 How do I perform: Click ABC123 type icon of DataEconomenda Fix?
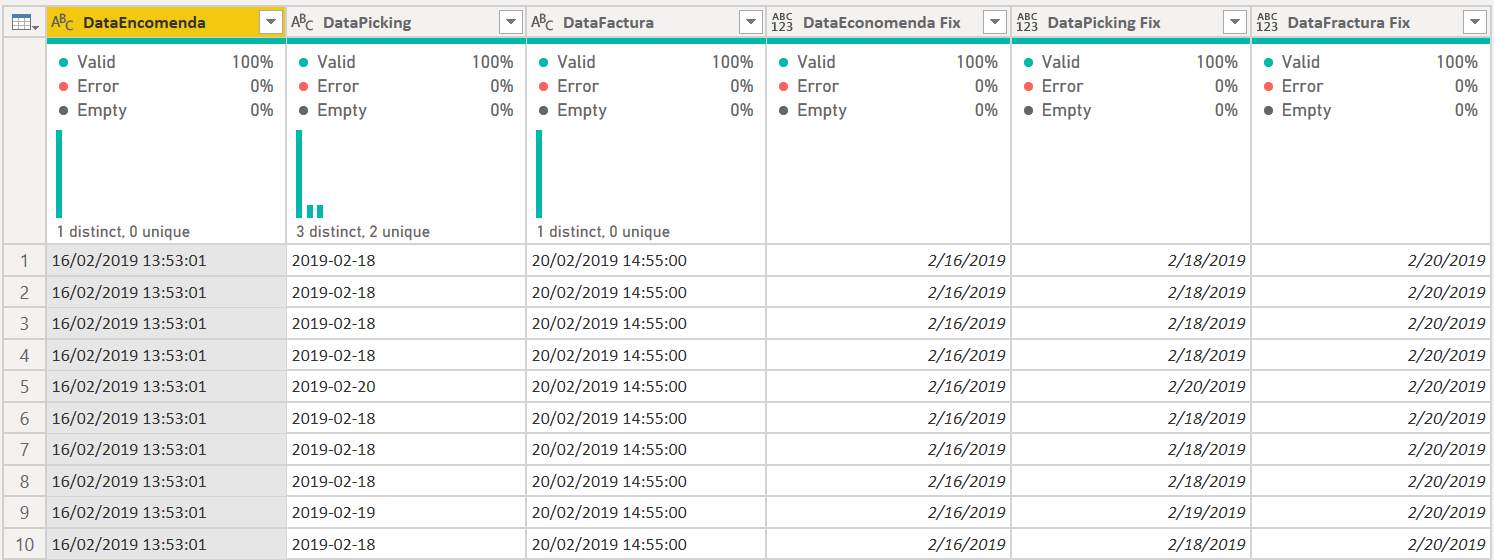[782, 22]
